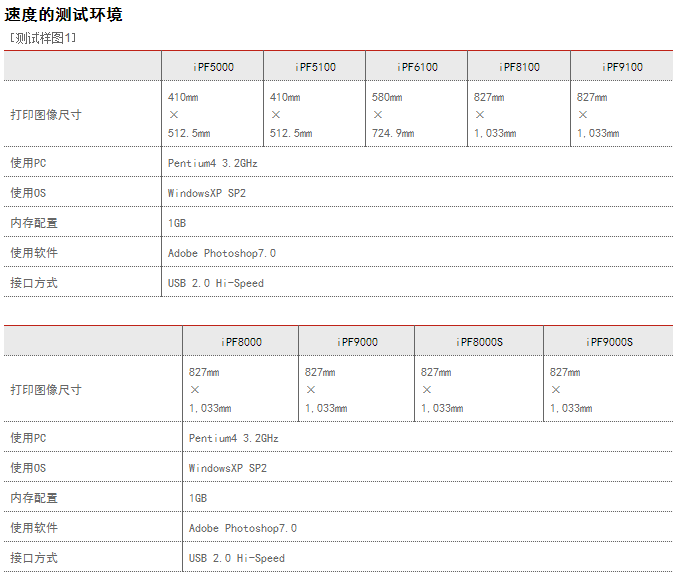Click 410mm under iPF5000
Viewport: 675px width, 576px height.
pos(183,97)
